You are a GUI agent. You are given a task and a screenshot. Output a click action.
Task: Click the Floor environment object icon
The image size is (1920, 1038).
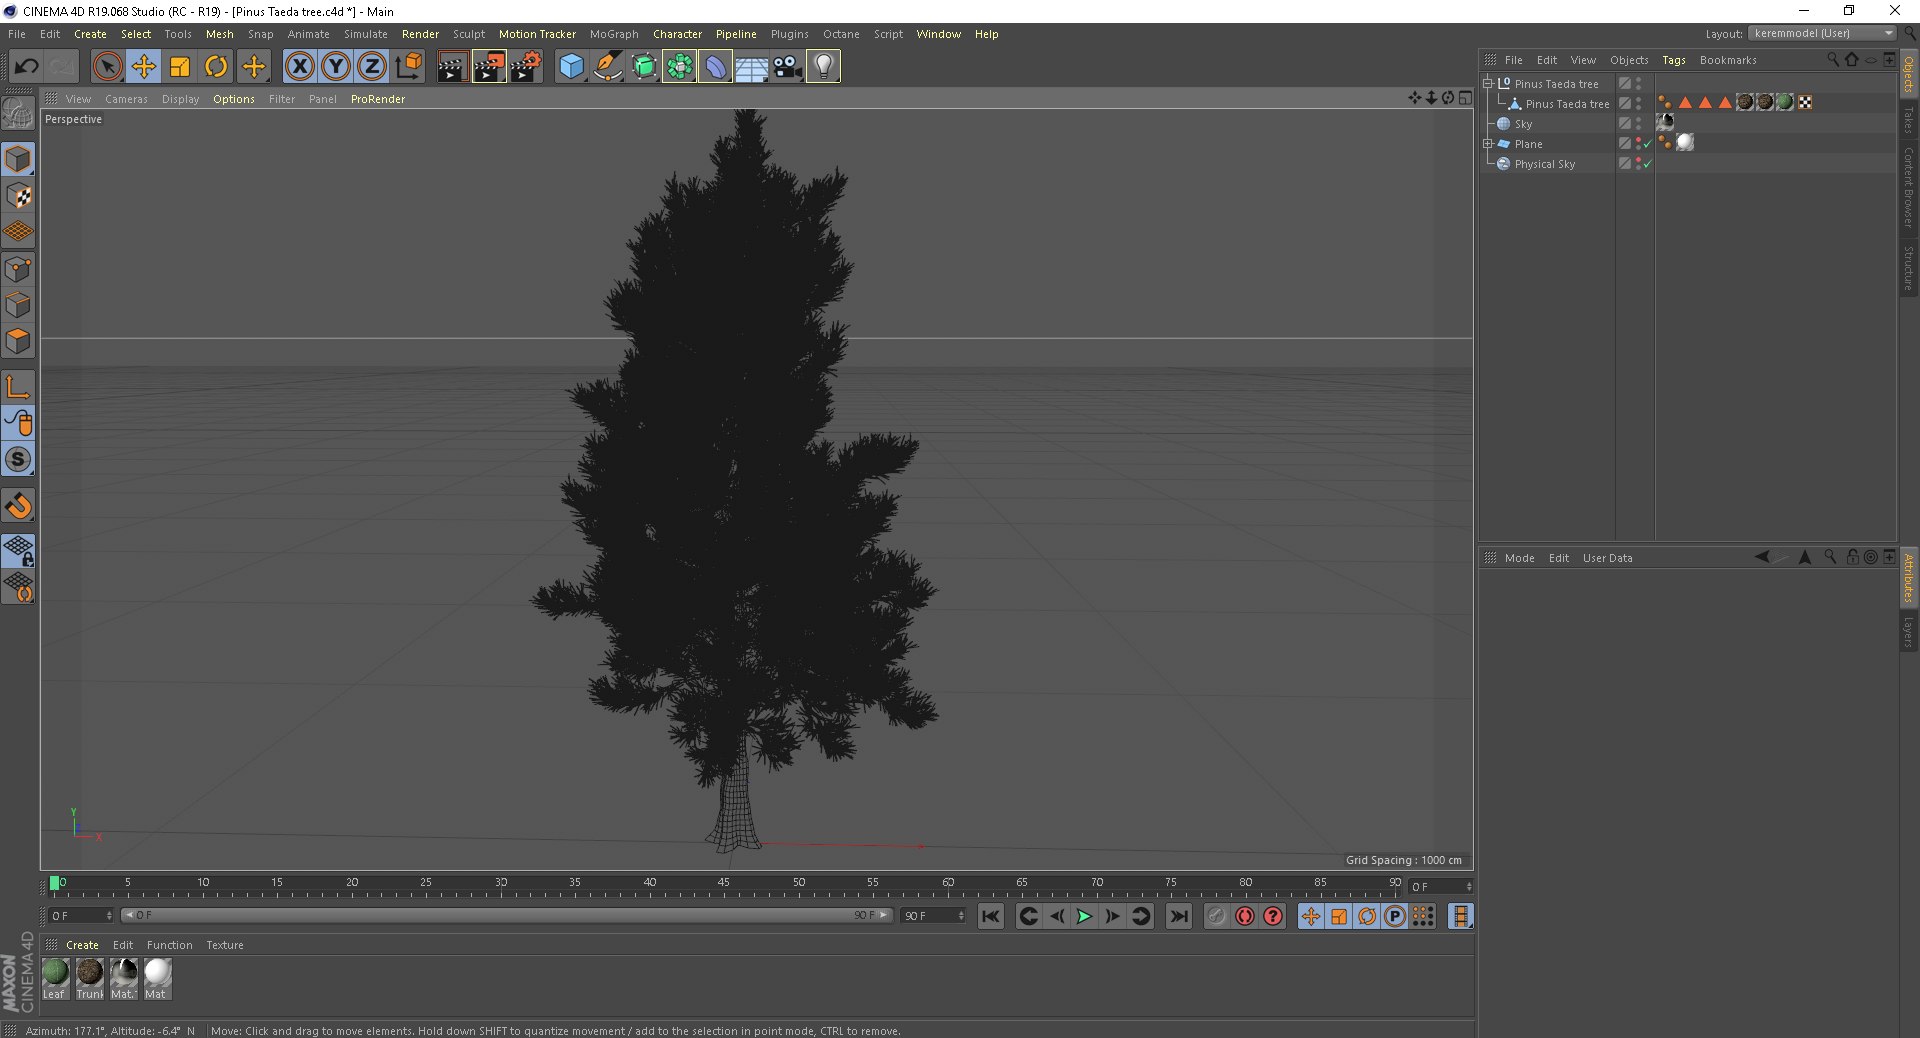click(751, 67)
